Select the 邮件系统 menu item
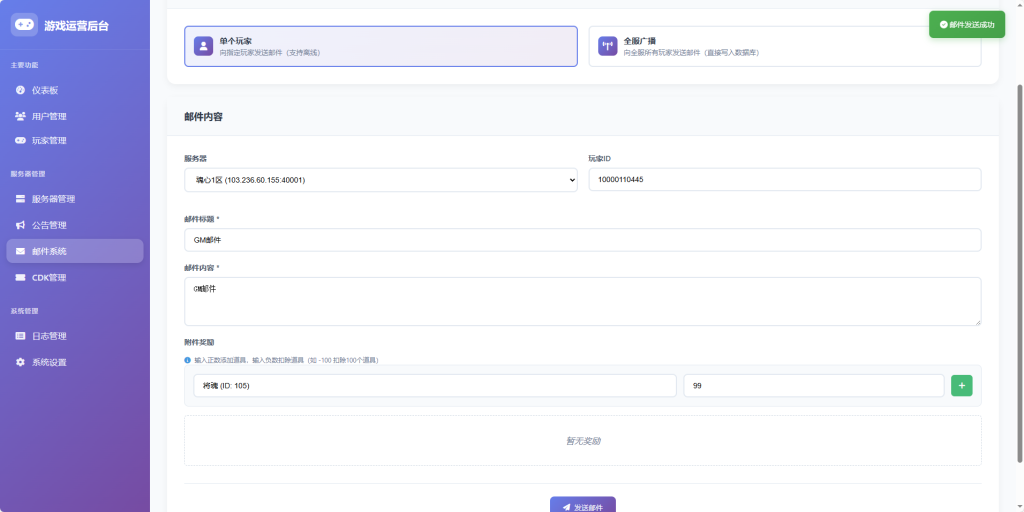The width and height of the screenshot is (1024, 512). click(75, 251)
